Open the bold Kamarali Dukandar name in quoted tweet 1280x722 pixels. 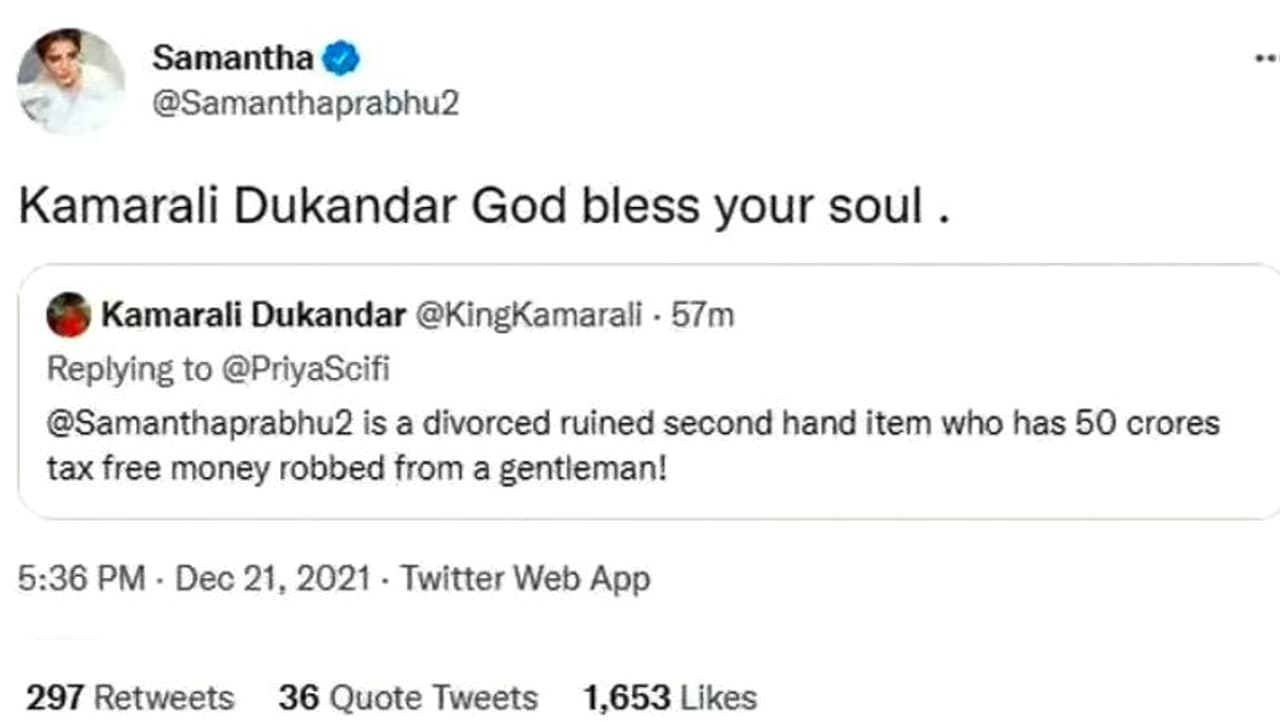pos(253,316)
